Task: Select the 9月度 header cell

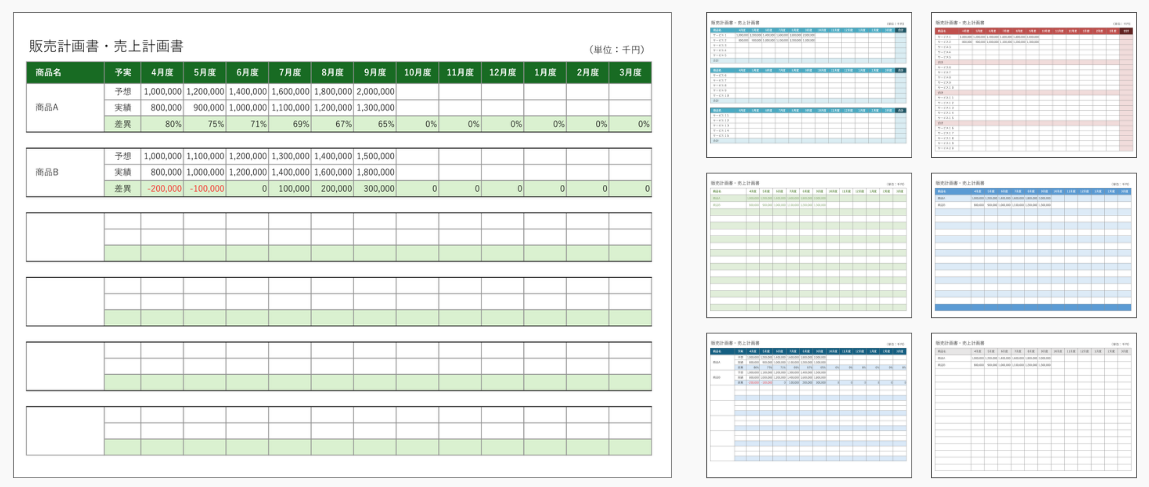Action: point(375,73)
